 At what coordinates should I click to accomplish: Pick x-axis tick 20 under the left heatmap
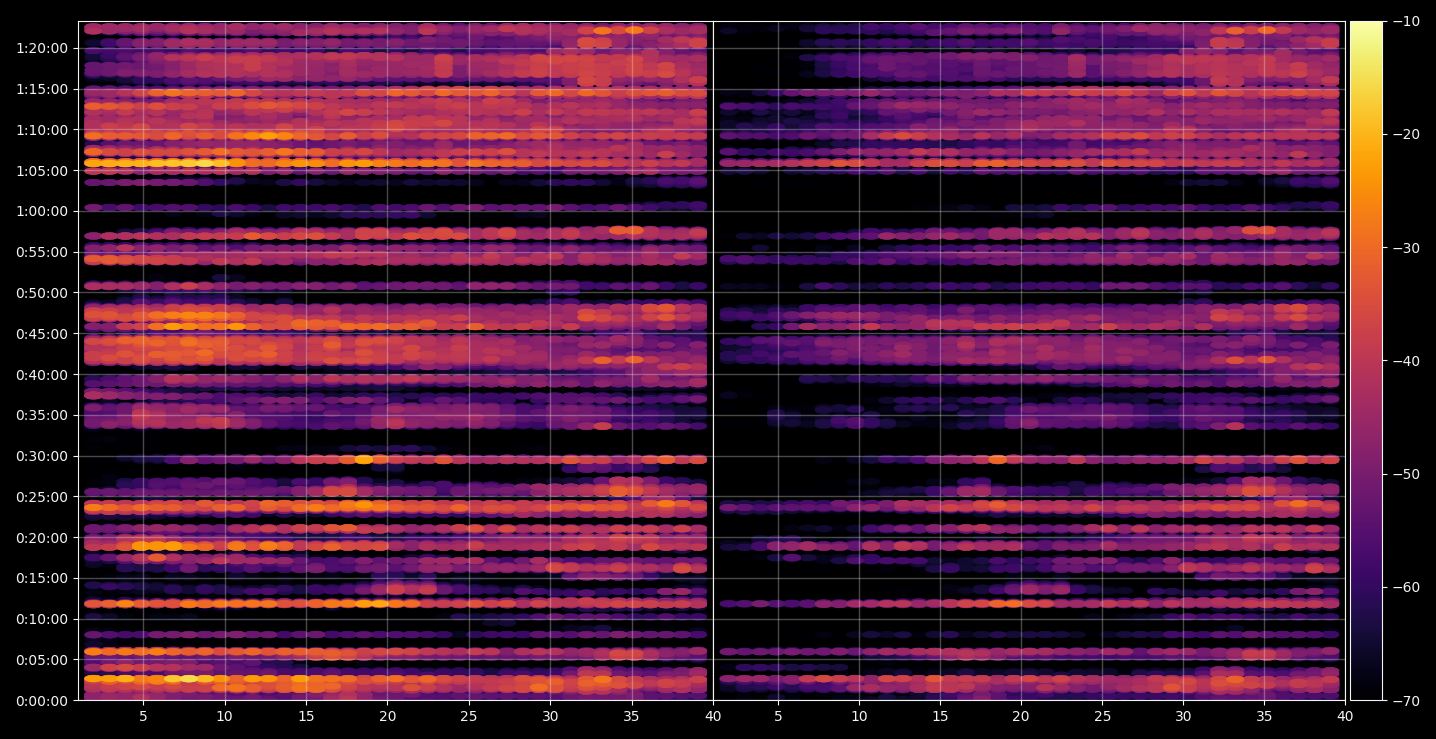(x=387, y=717)
